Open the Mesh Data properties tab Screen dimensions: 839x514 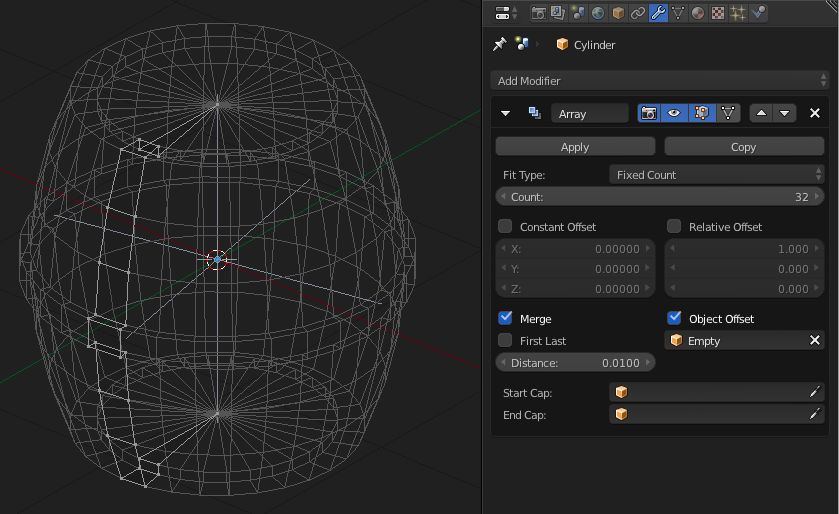[678, 13]
